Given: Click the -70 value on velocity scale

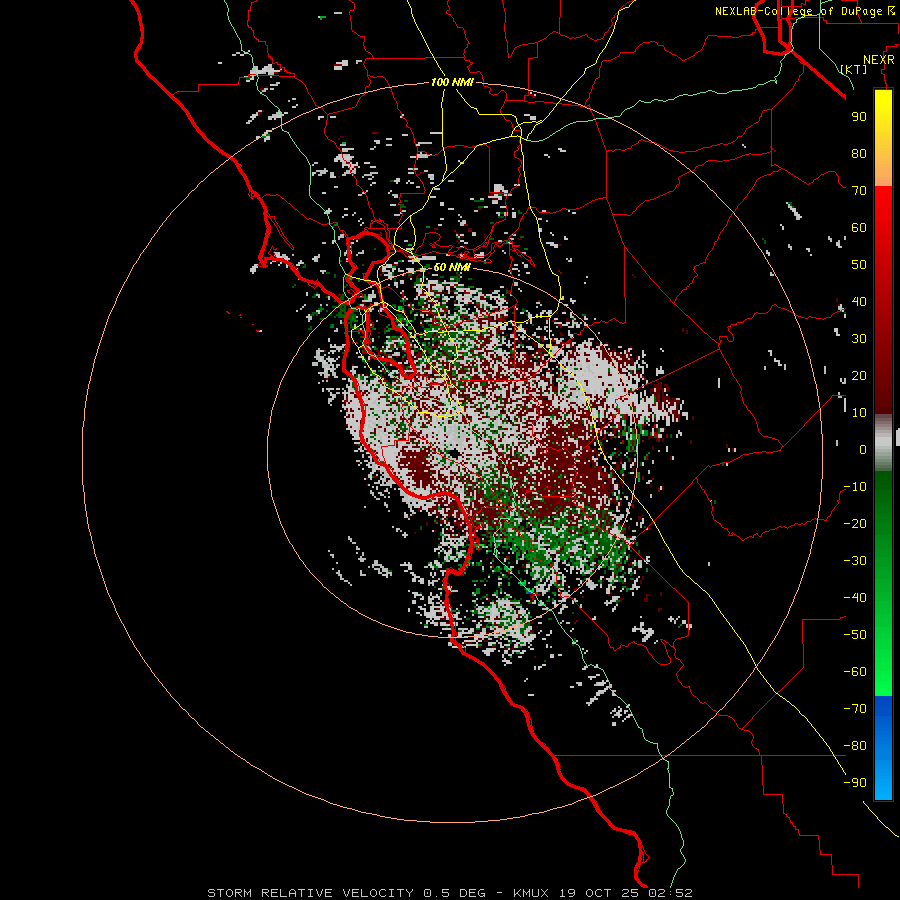Looking at the screenshot, I should (855, 709).
